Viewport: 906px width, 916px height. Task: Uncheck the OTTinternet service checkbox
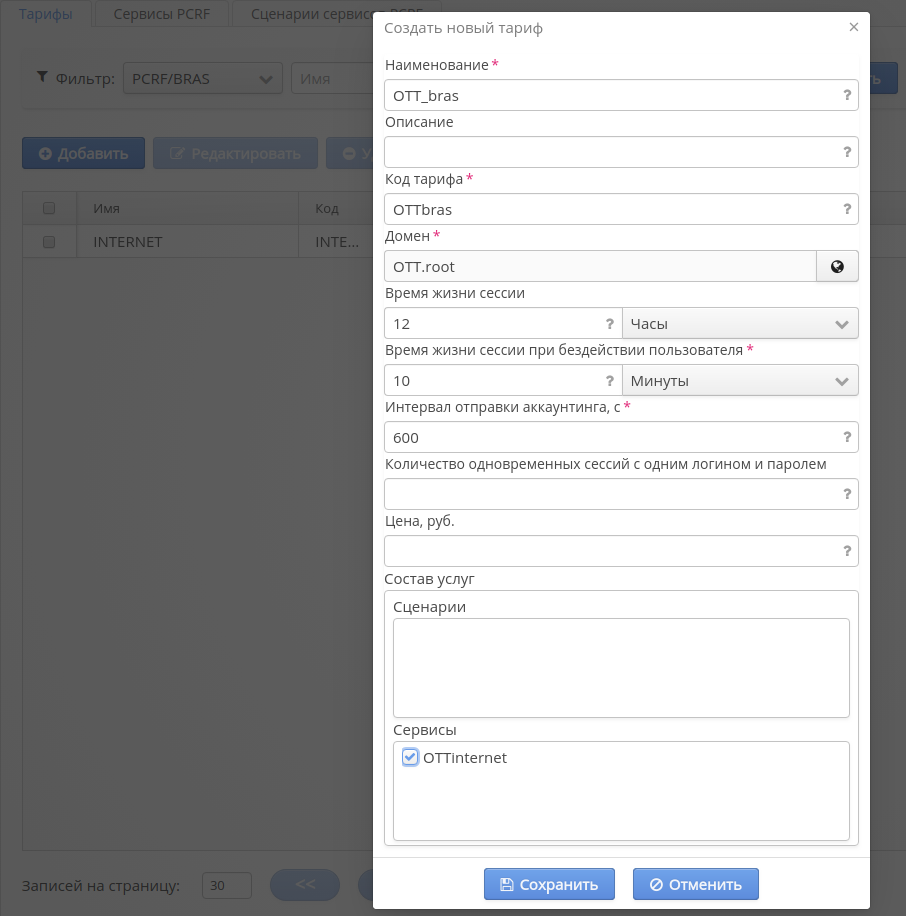(x=410, y=758)
